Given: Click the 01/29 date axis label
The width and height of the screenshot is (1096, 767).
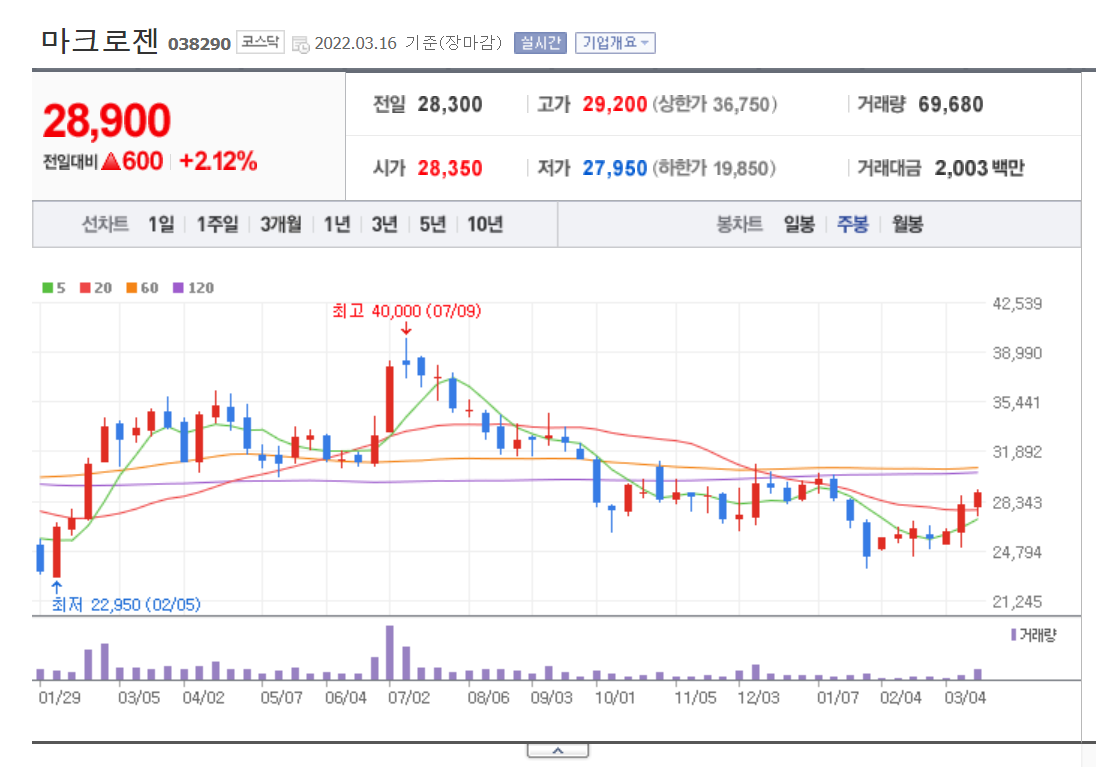Looking at the screenshot, I should (59, 697).
